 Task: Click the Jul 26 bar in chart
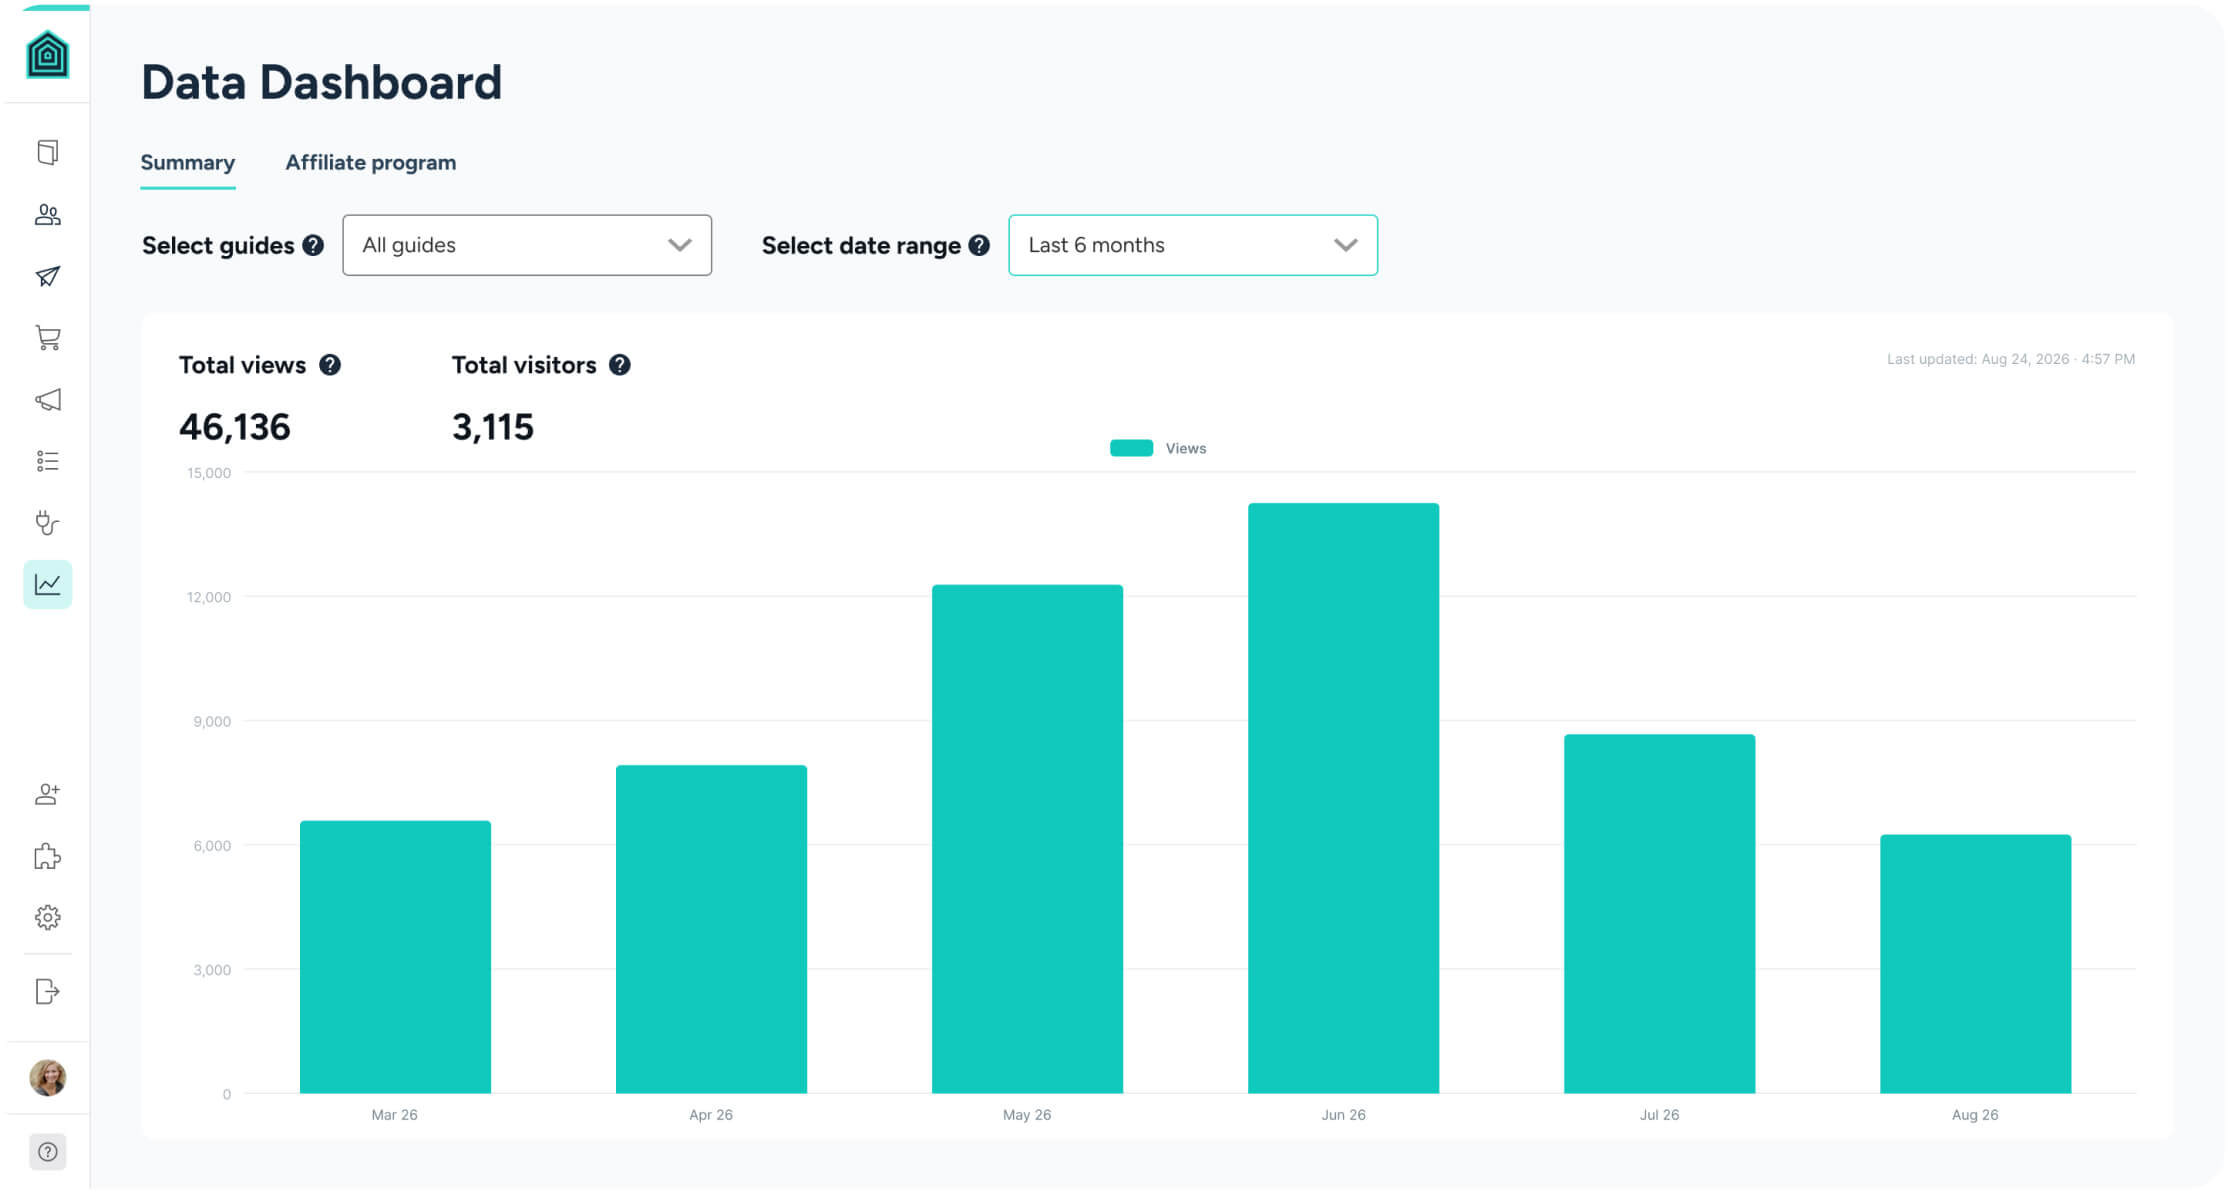[x=1659, y=914]
